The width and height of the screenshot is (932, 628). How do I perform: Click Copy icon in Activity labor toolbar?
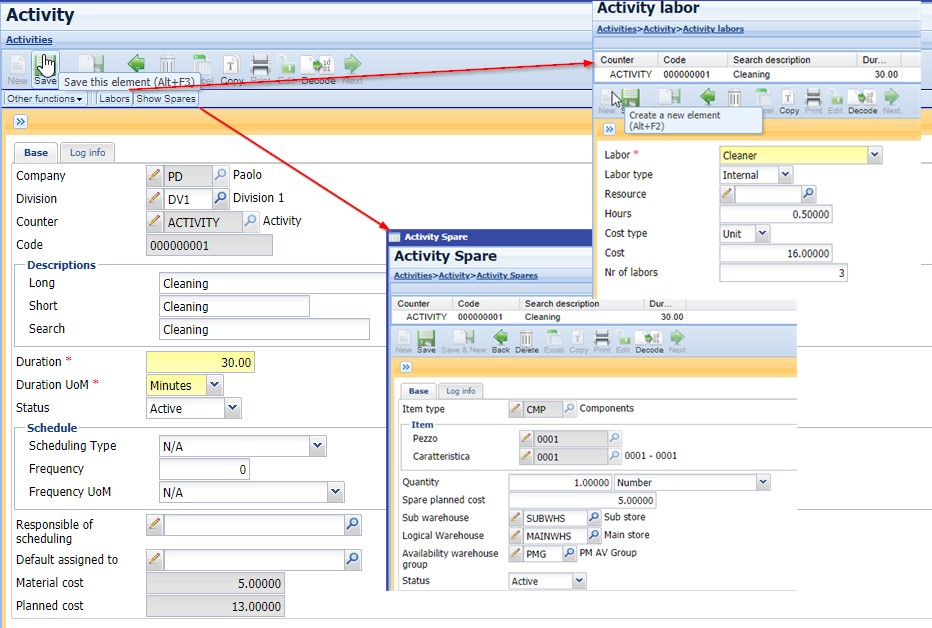pos(788,100)
